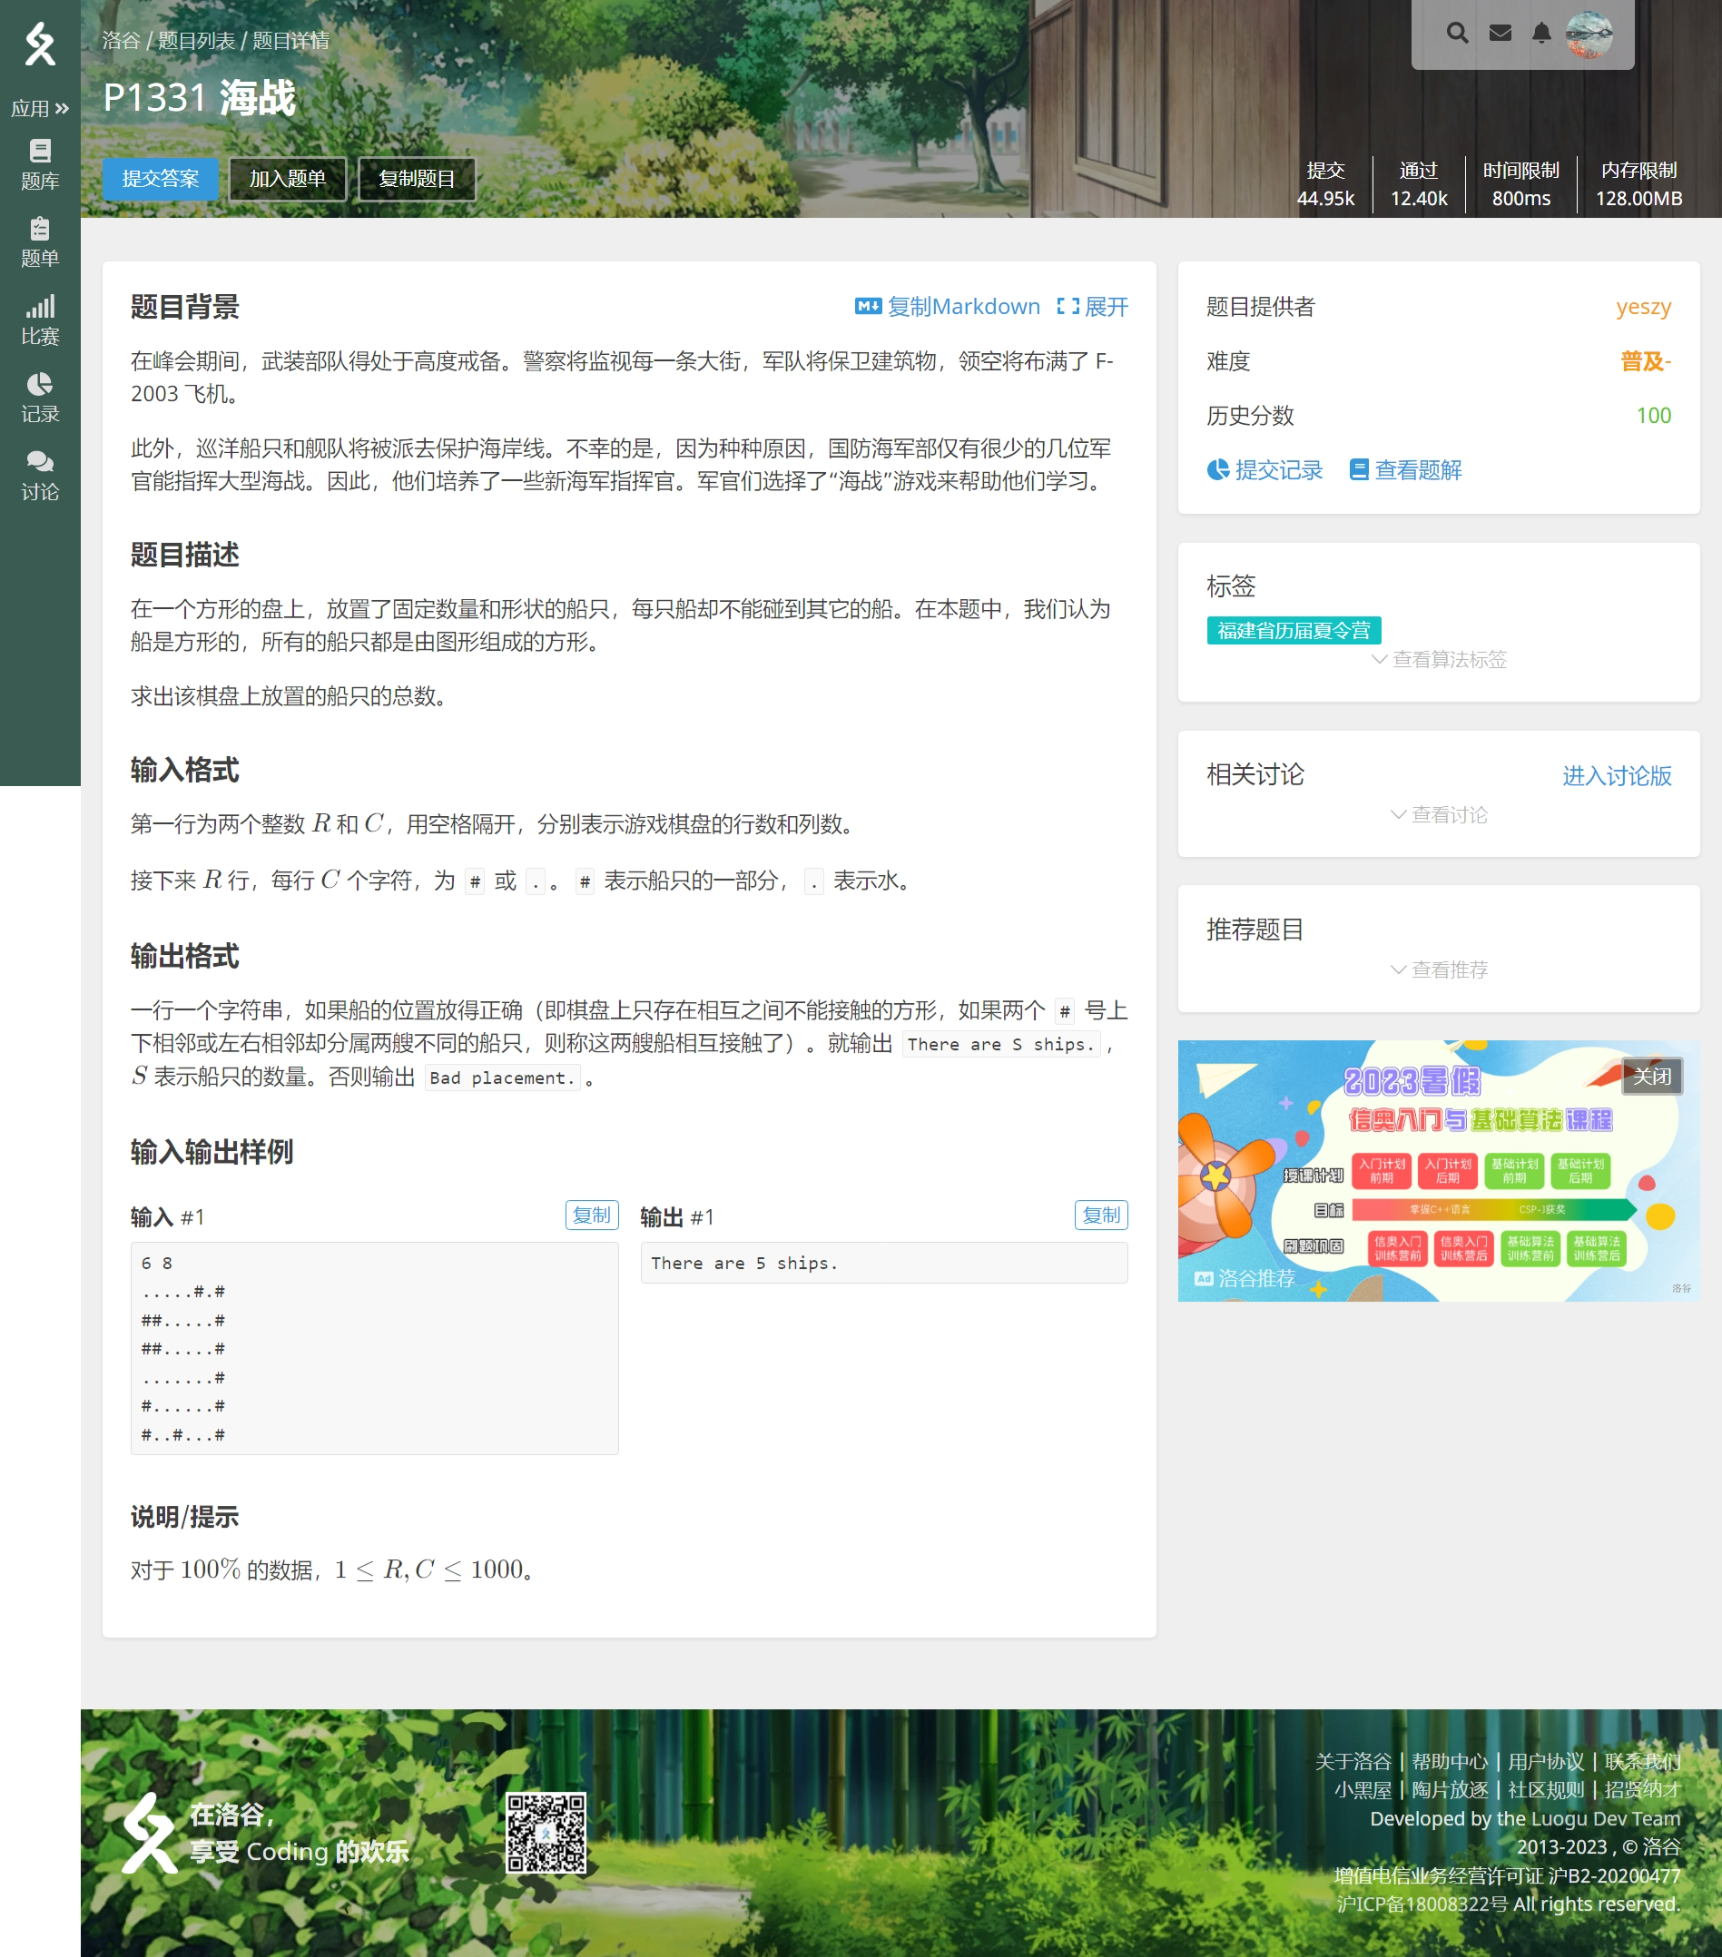The image size is (1722, 1957).
Task: Copy sample output #1
Action: click(1101, 1215)
